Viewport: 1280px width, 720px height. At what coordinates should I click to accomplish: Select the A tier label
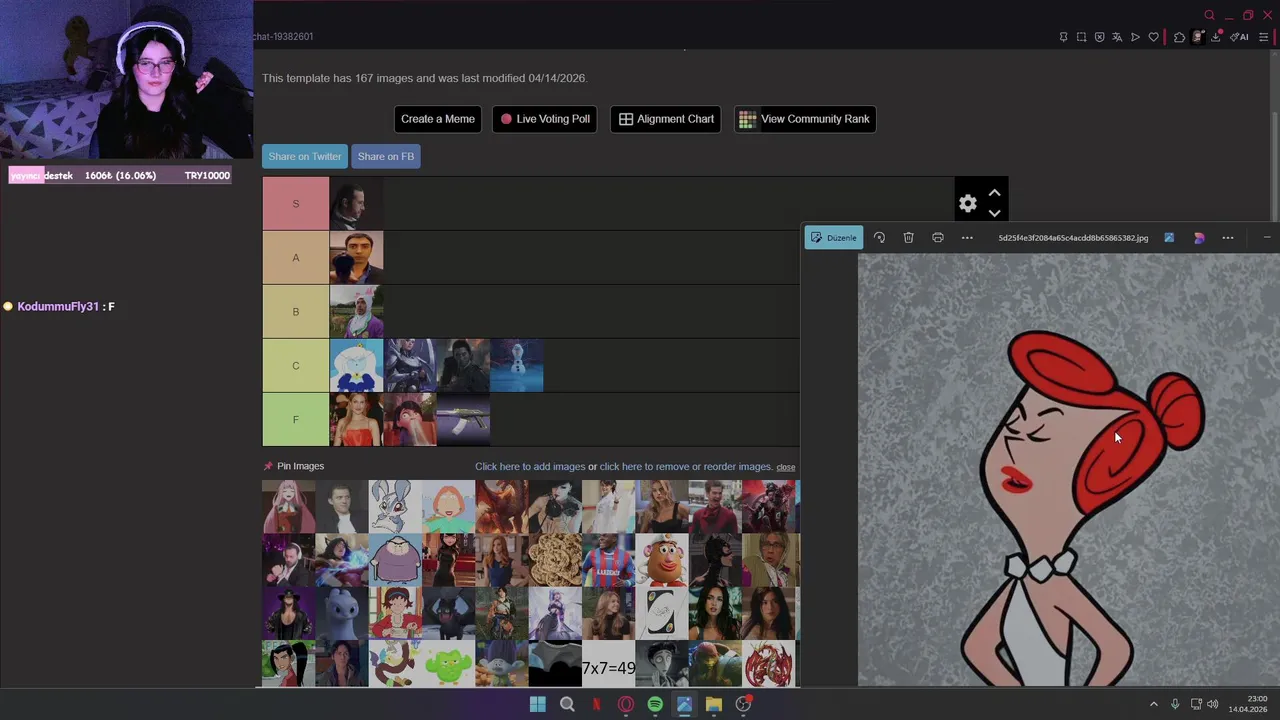[x=296, y=258]
